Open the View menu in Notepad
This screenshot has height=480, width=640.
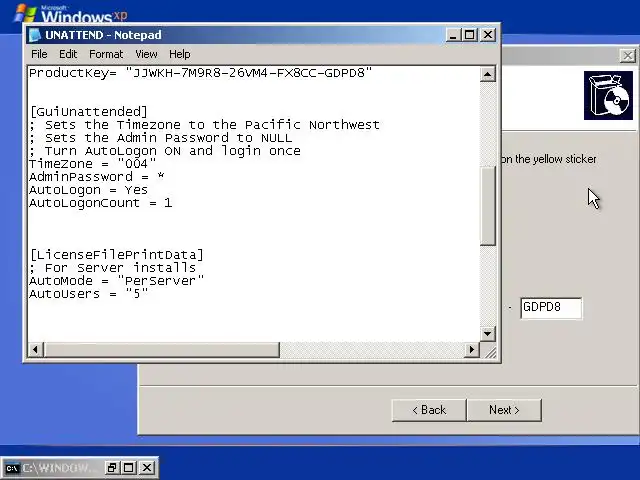point(146,54)
